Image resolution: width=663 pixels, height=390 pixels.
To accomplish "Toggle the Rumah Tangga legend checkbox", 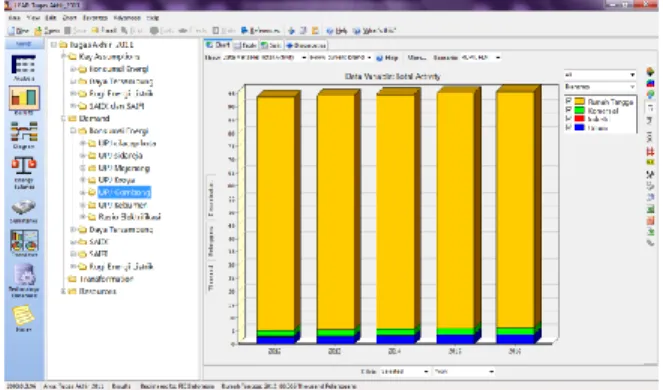I will (x=568, y=101).
